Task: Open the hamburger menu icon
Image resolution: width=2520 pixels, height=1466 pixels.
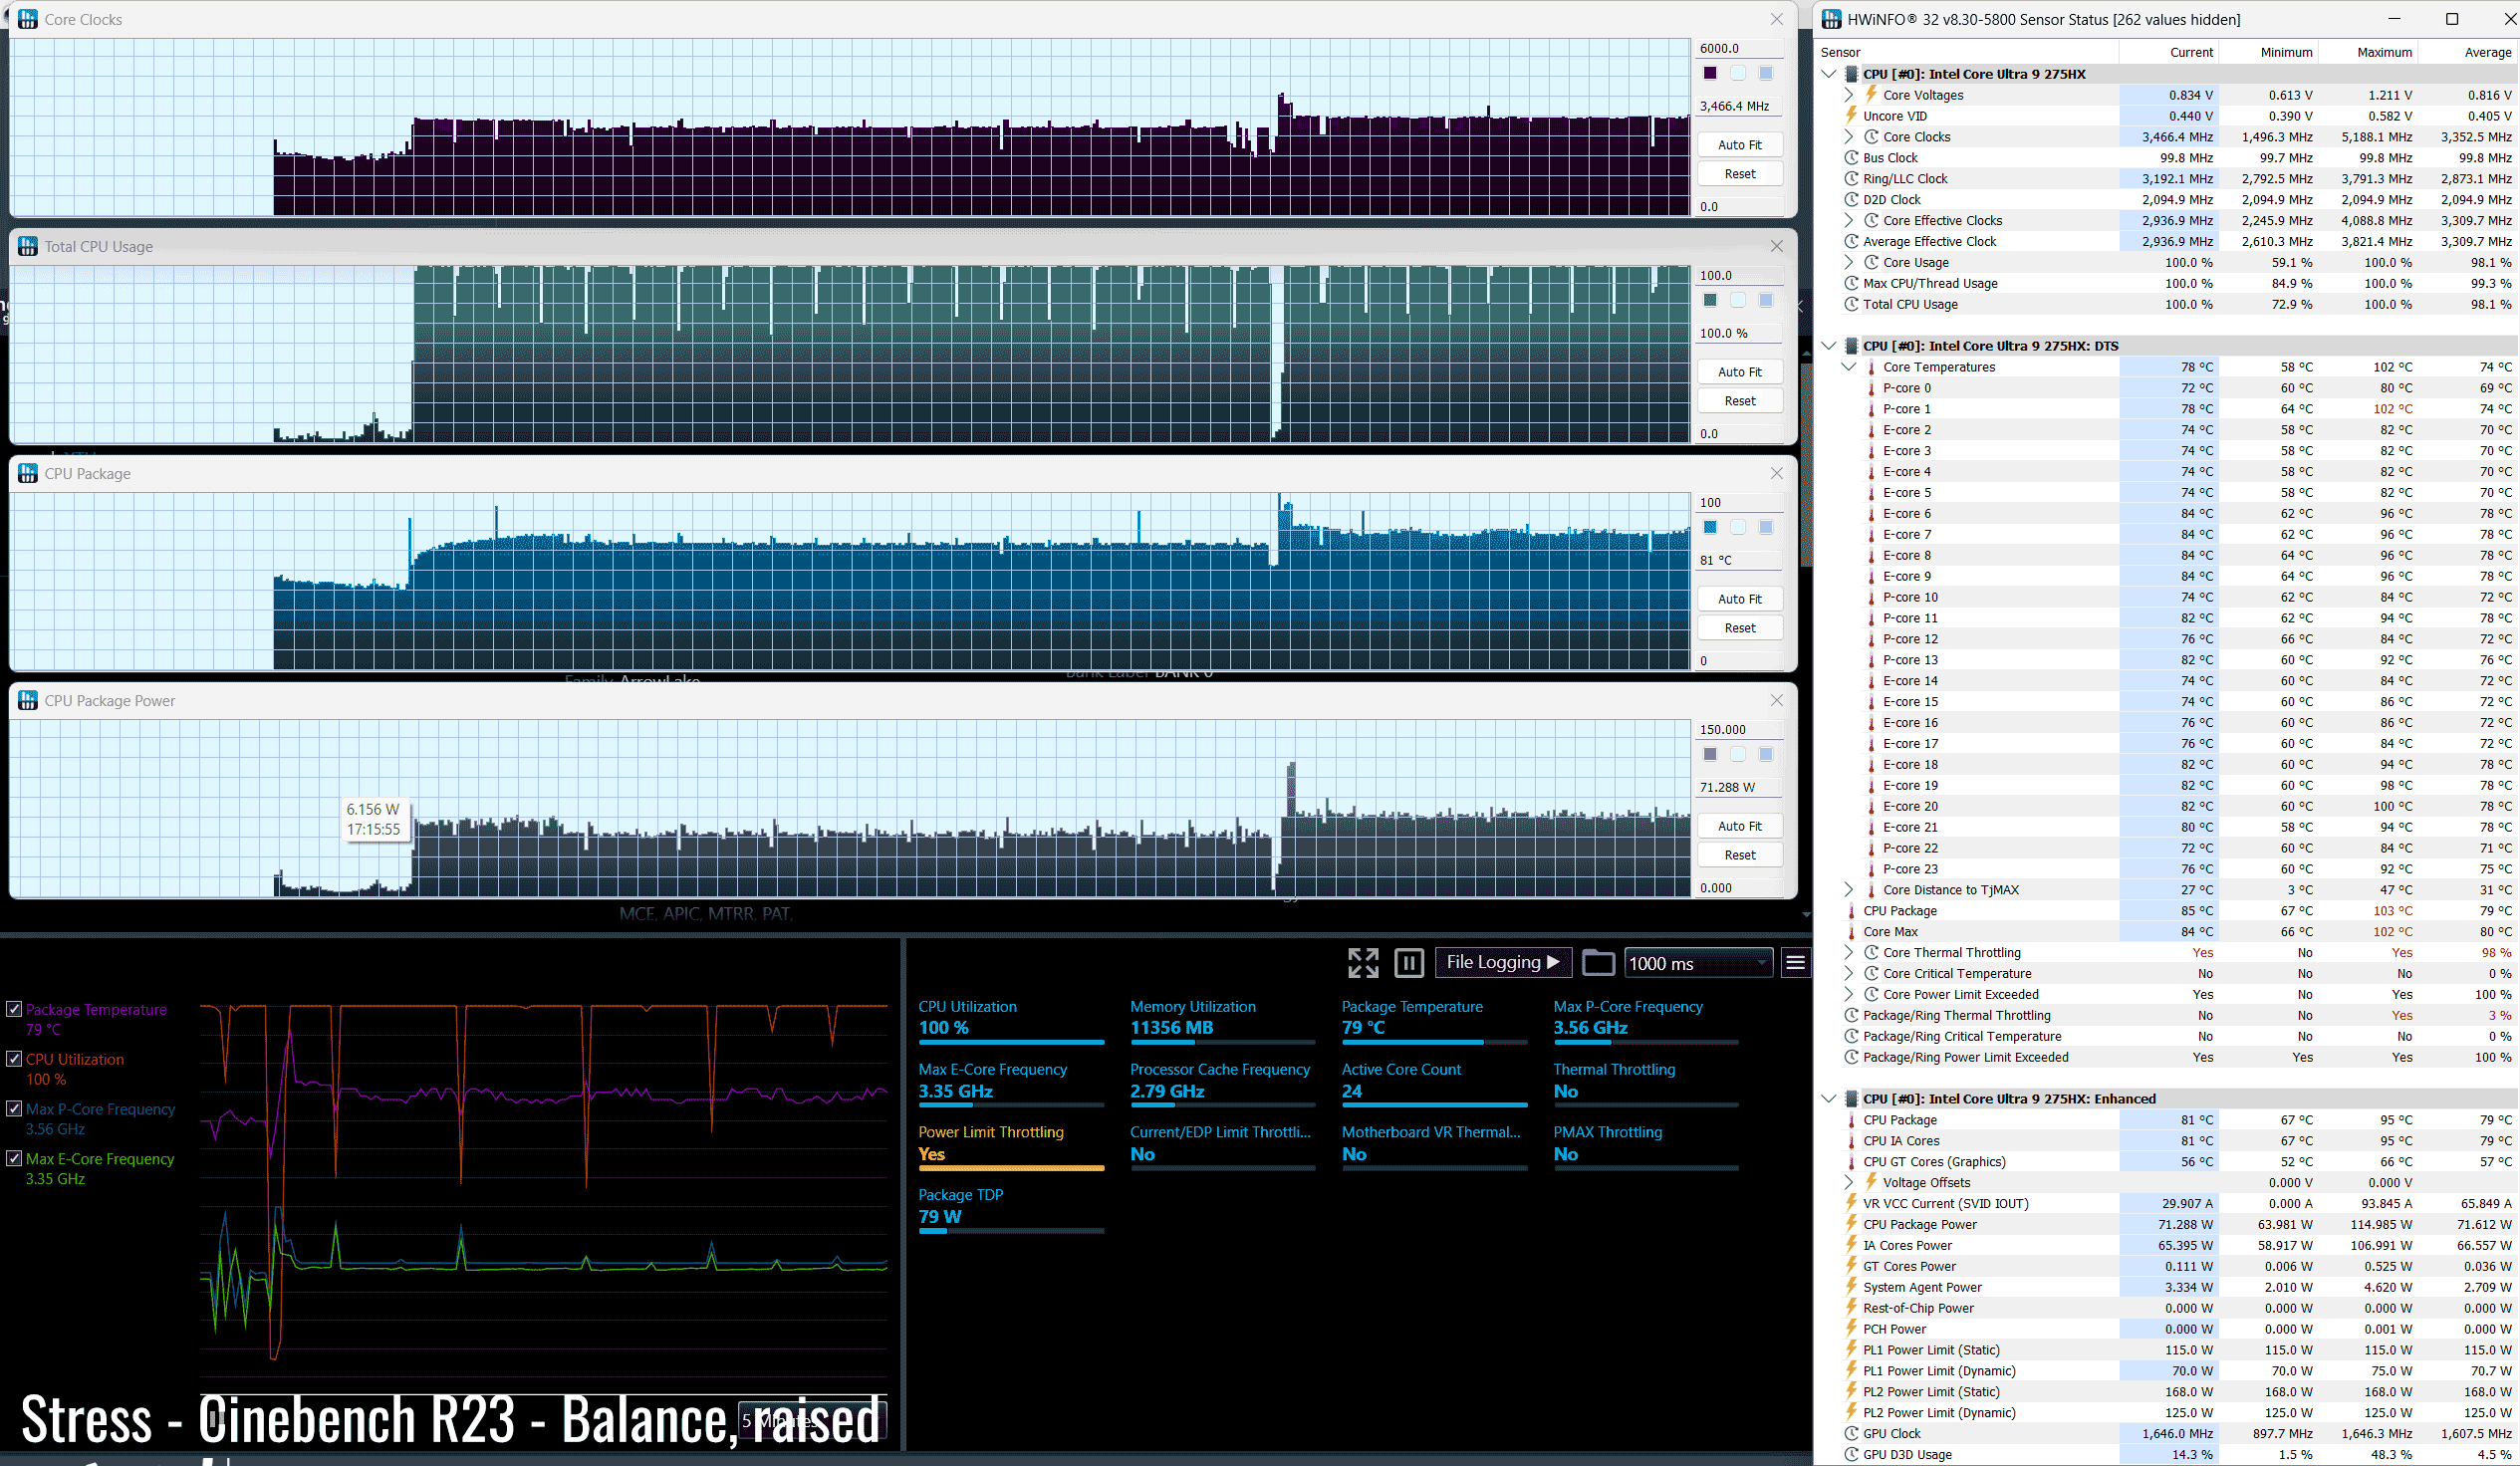Action: coord(1795,963)
